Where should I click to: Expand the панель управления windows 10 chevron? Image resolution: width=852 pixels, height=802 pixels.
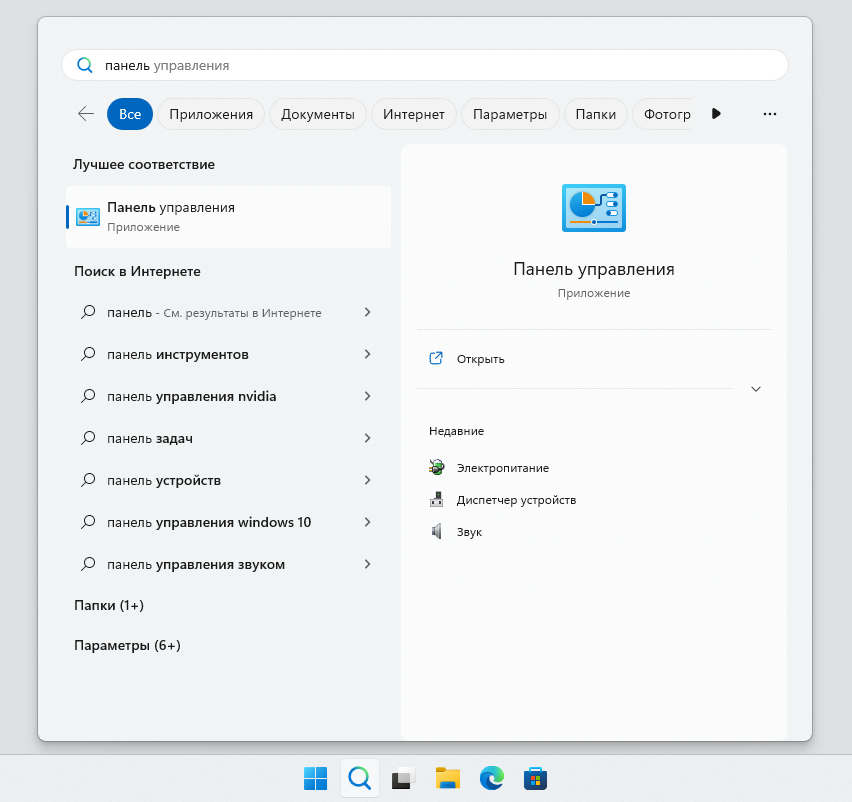pos(367,522)
